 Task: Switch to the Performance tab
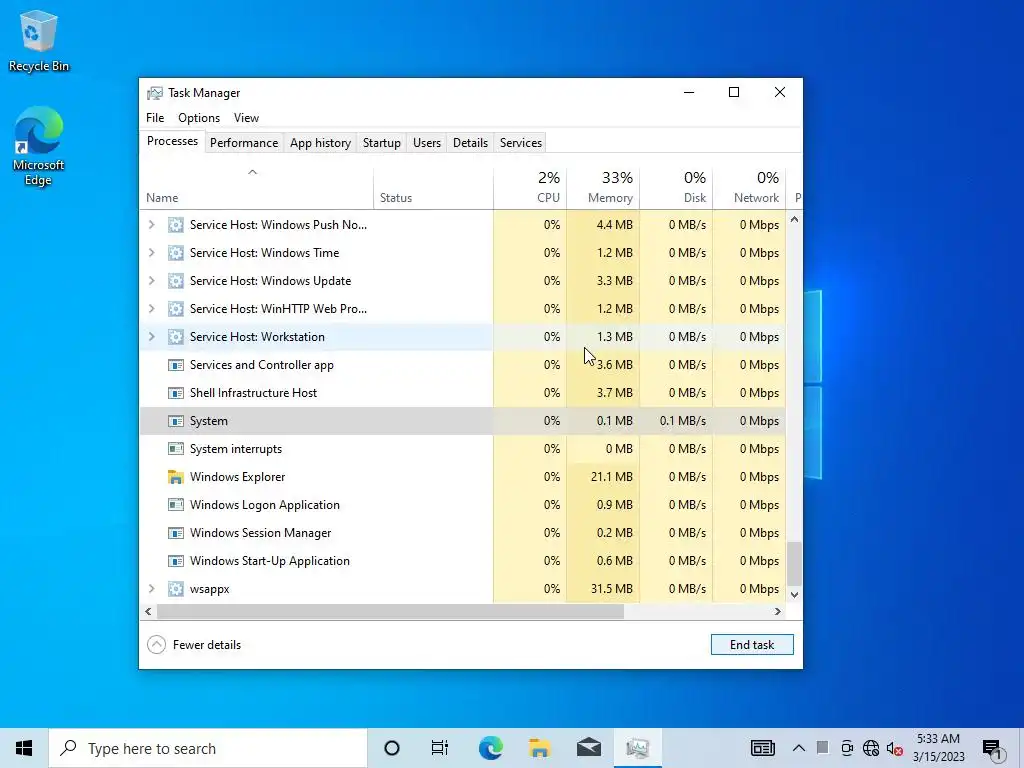pos(244,143)
